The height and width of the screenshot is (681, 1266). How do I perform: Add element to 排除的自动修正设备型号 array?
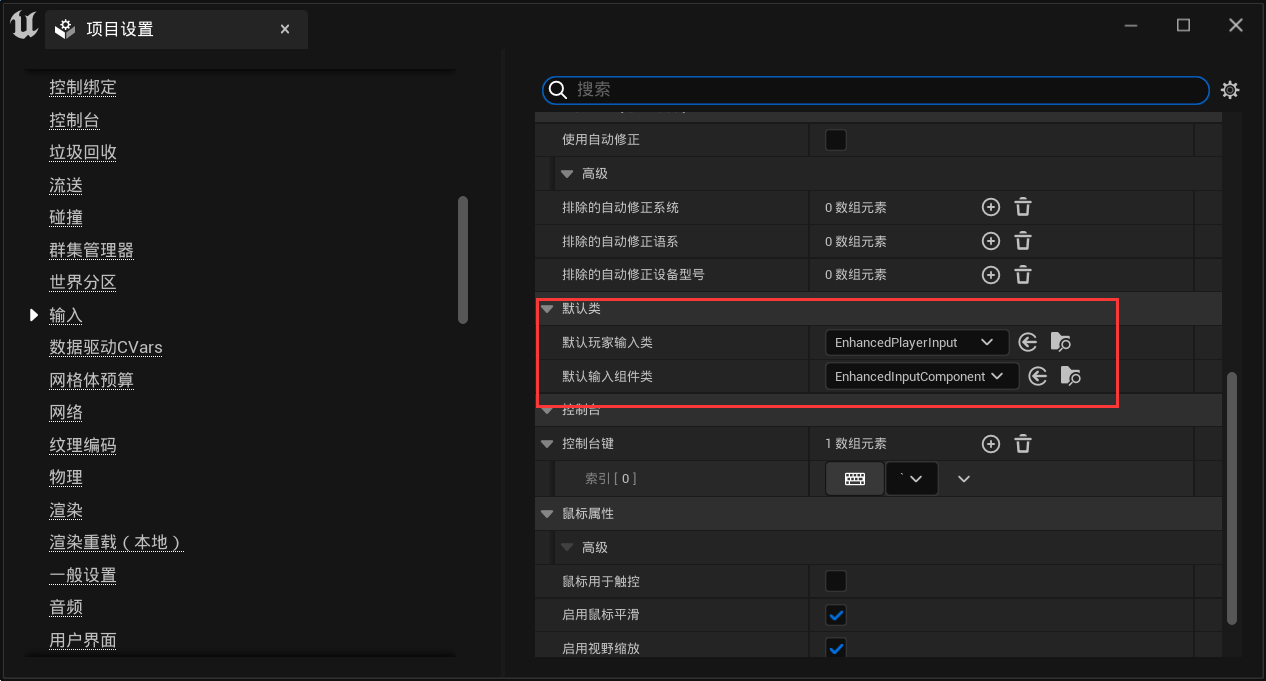[990, 274]
